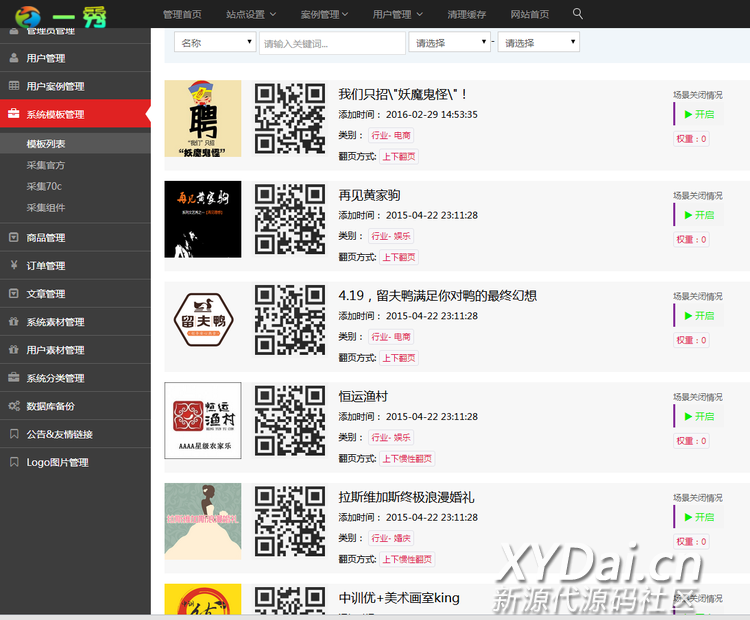This screenshot has width=750, height=620.
Task: Click user icon beside 用户管理 in sidebar
Action: pos(14,58)
